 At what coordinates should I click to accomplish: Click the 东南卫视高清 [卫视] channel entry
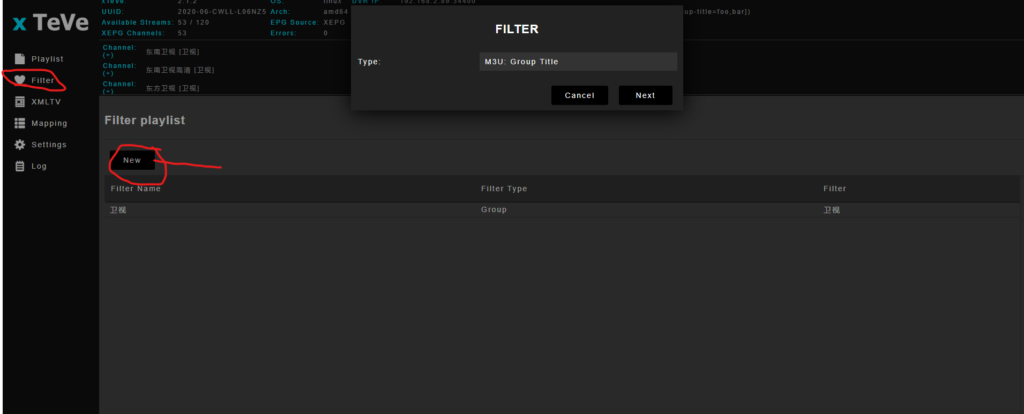click(x=180, y=70)
